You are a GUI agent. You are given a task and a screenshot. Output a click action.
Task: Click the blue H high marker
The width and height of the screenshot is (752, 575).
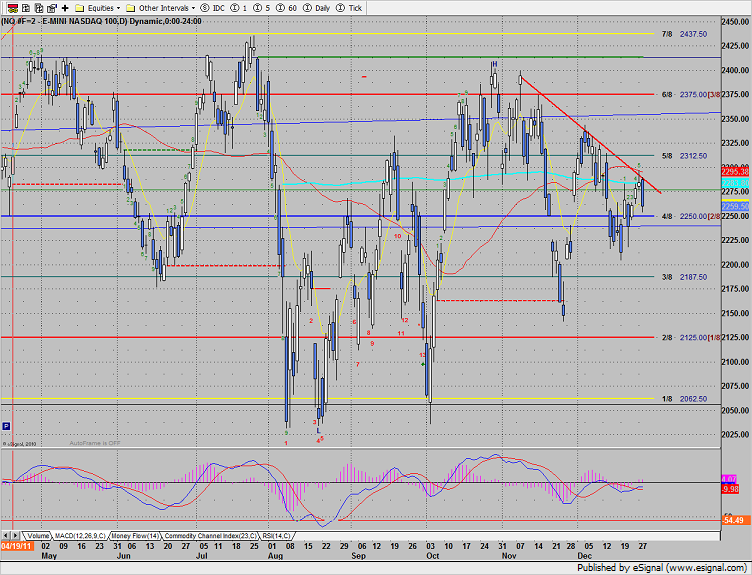(495, 64)
